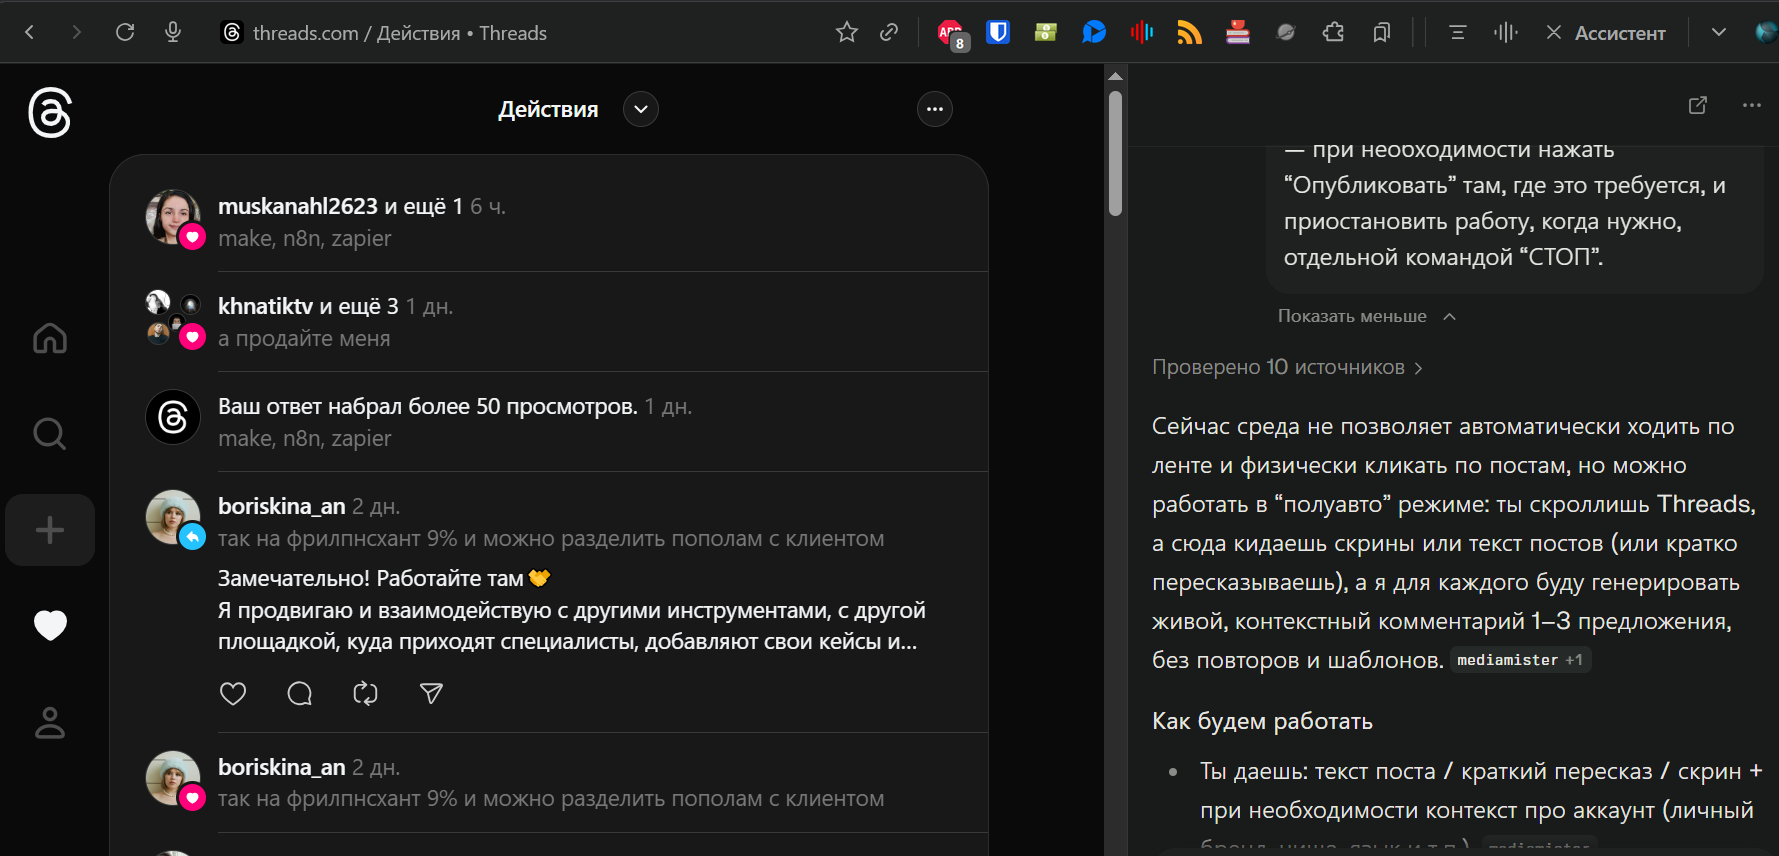1779x856 pixels.
Task: Open the mediamister +1 source chip
Action: [x=1520, y=660]
